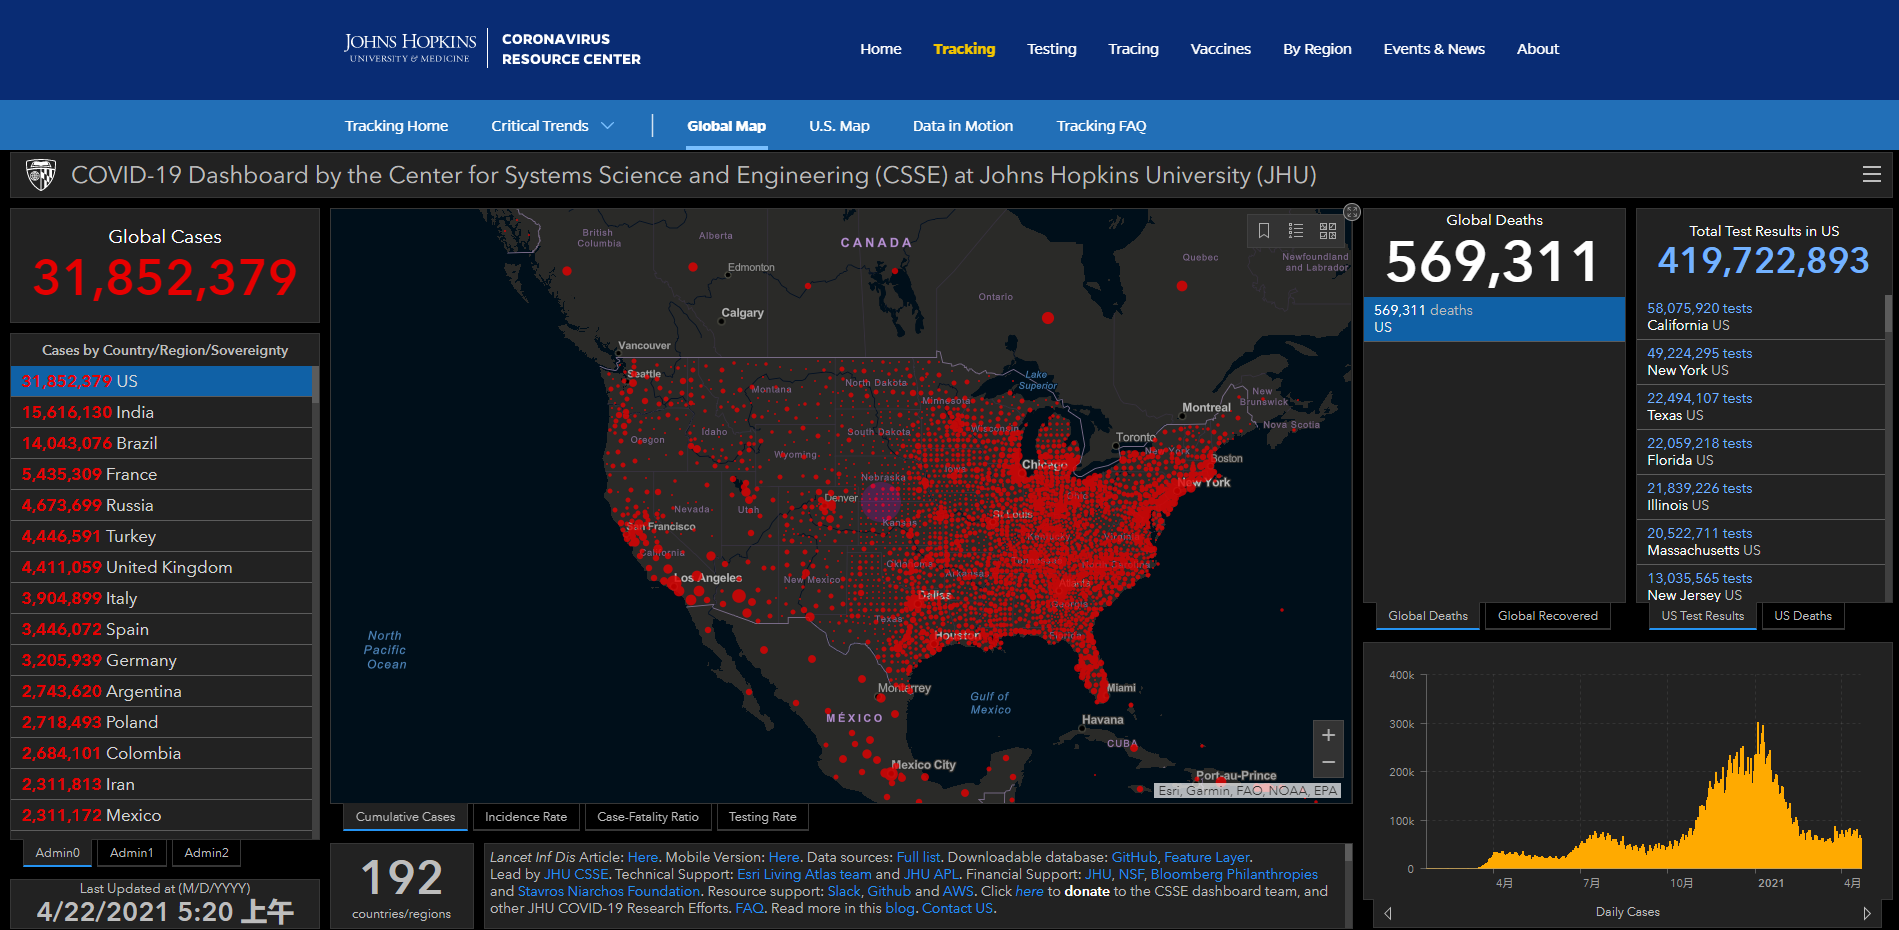
Task: Open the basemap gallery grid icon
Action: coord(1328,231)
